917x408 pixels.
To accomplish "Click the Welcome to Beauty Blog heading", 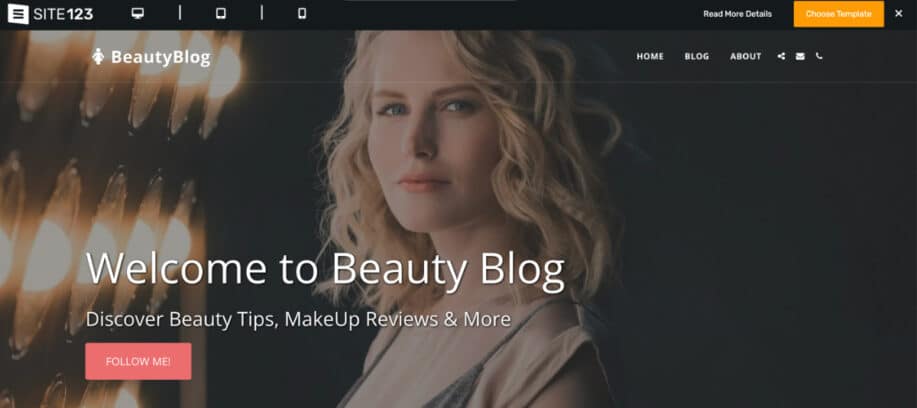I will (x=326, y=269).
